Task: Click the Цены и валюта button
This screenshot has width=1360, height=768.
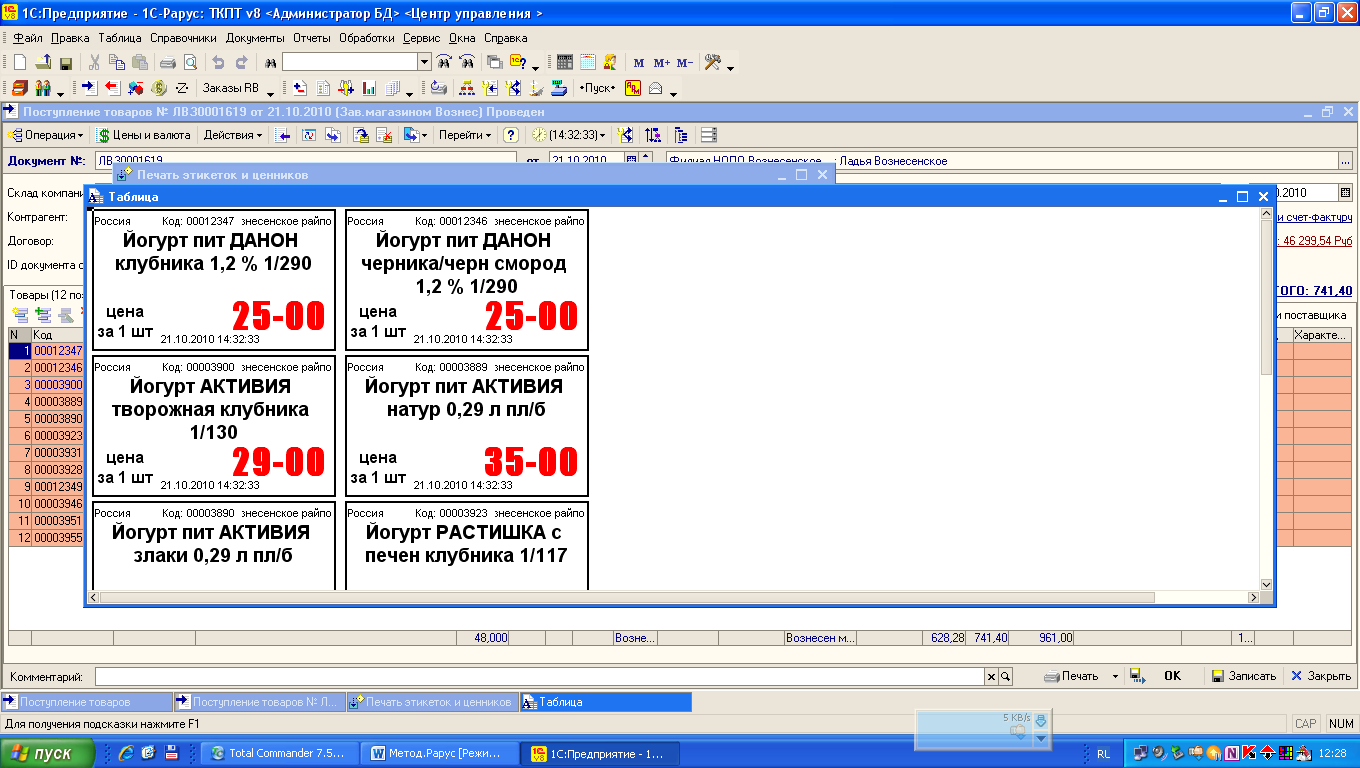Action: click(143, 135)
